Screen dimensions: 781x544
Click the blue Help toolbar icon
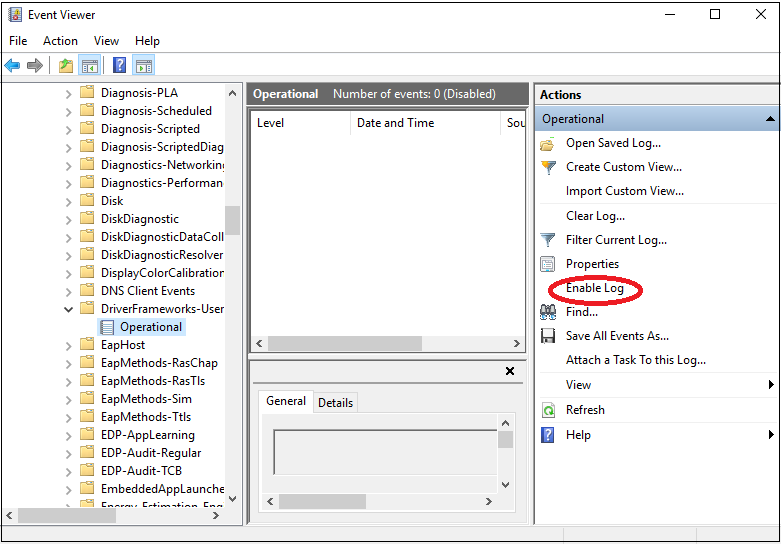119,66
